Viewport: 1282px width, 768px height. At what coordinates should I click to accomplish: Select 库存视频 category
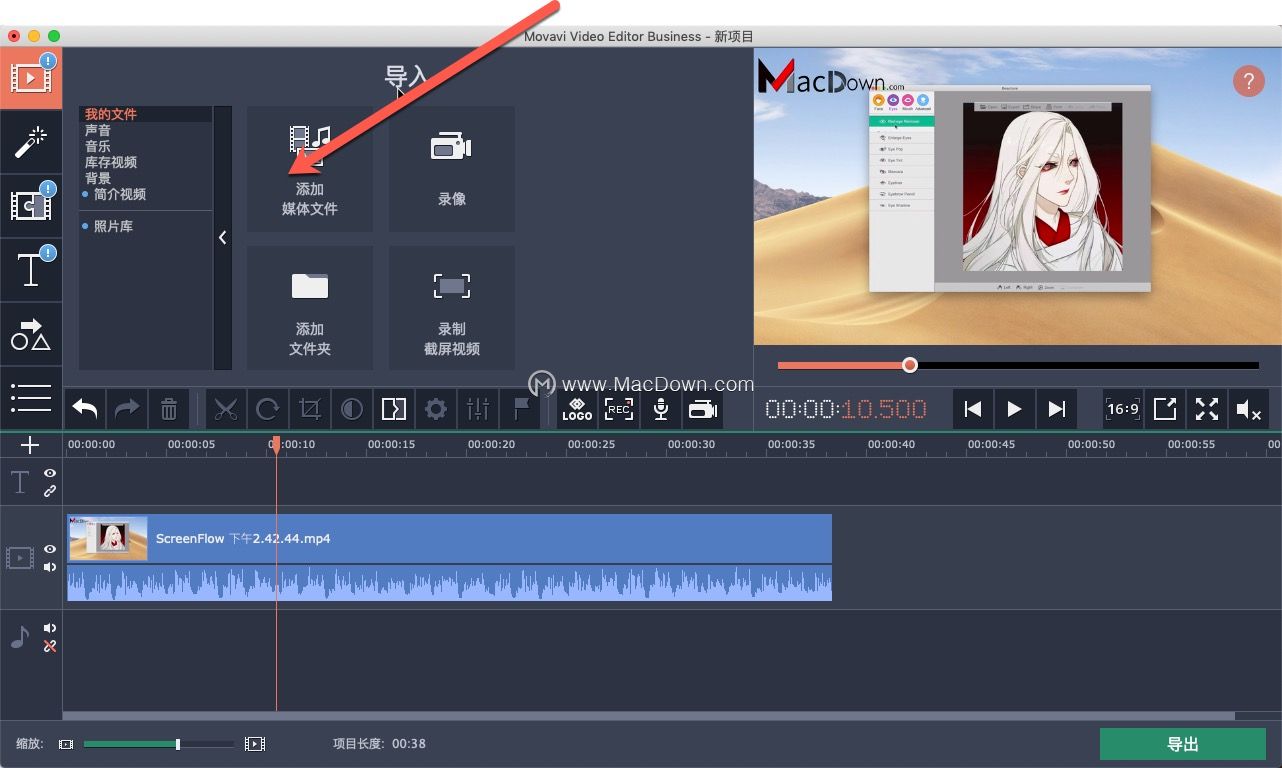click(111, 162)
